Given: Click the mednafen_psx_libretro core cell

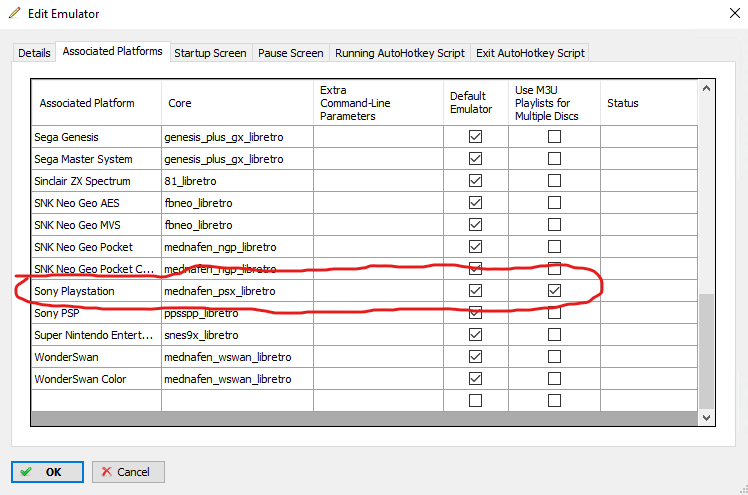Looking at the screenshot, I should pyautogui.click(x=238, y=290).
